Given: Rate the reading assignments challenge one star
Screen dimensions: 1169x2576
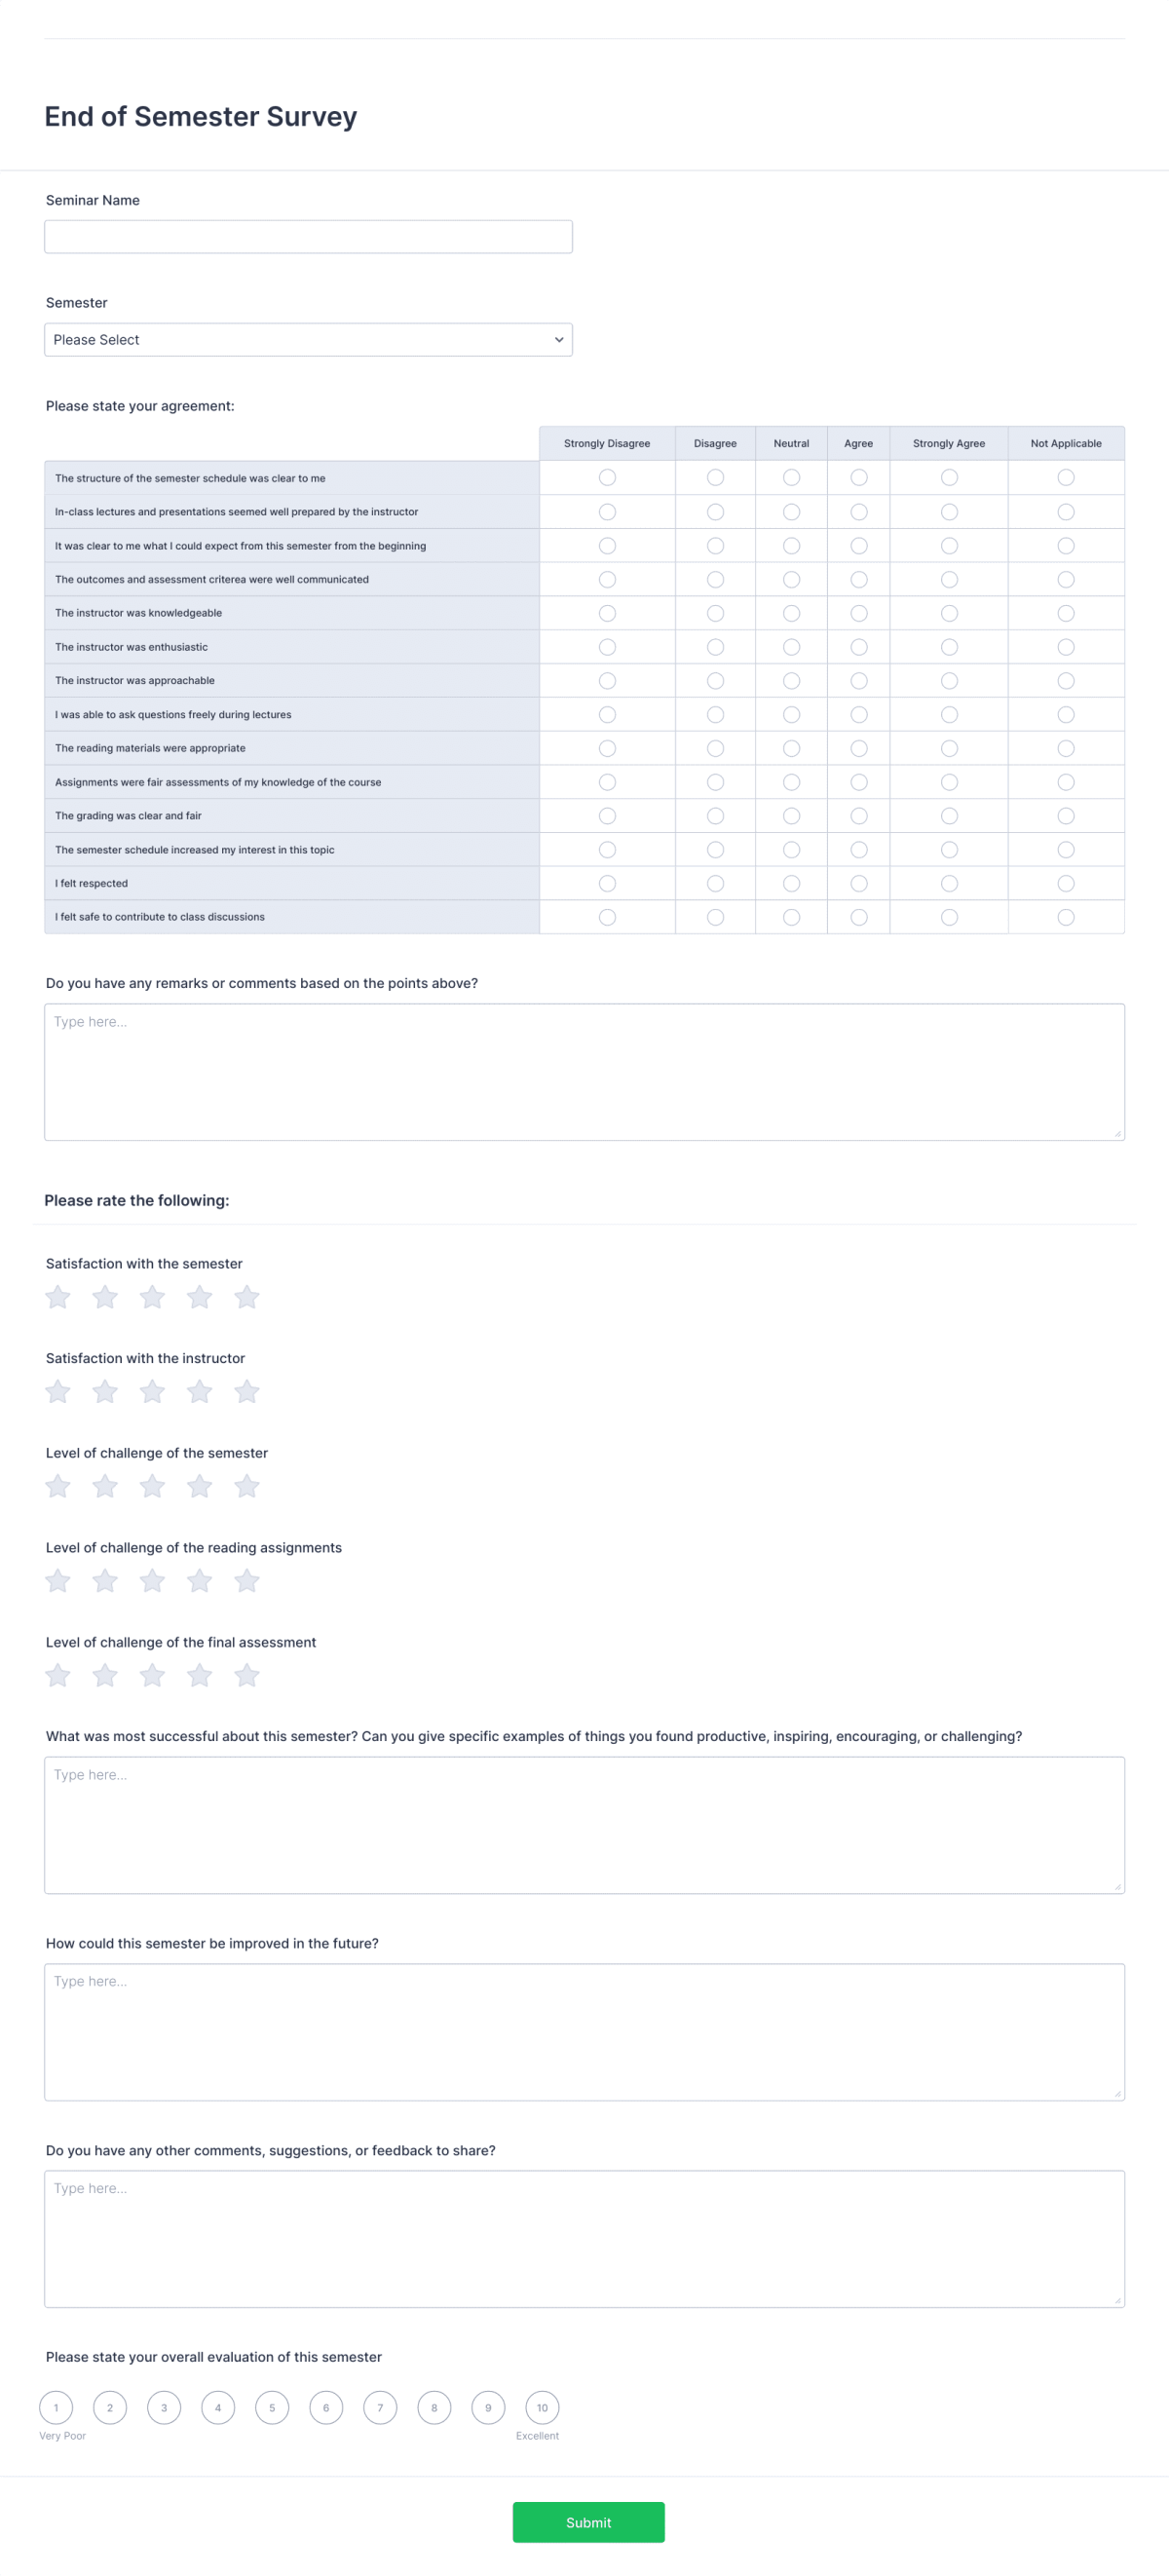Looking at the screenshot, I should (x=57, y=1580).
